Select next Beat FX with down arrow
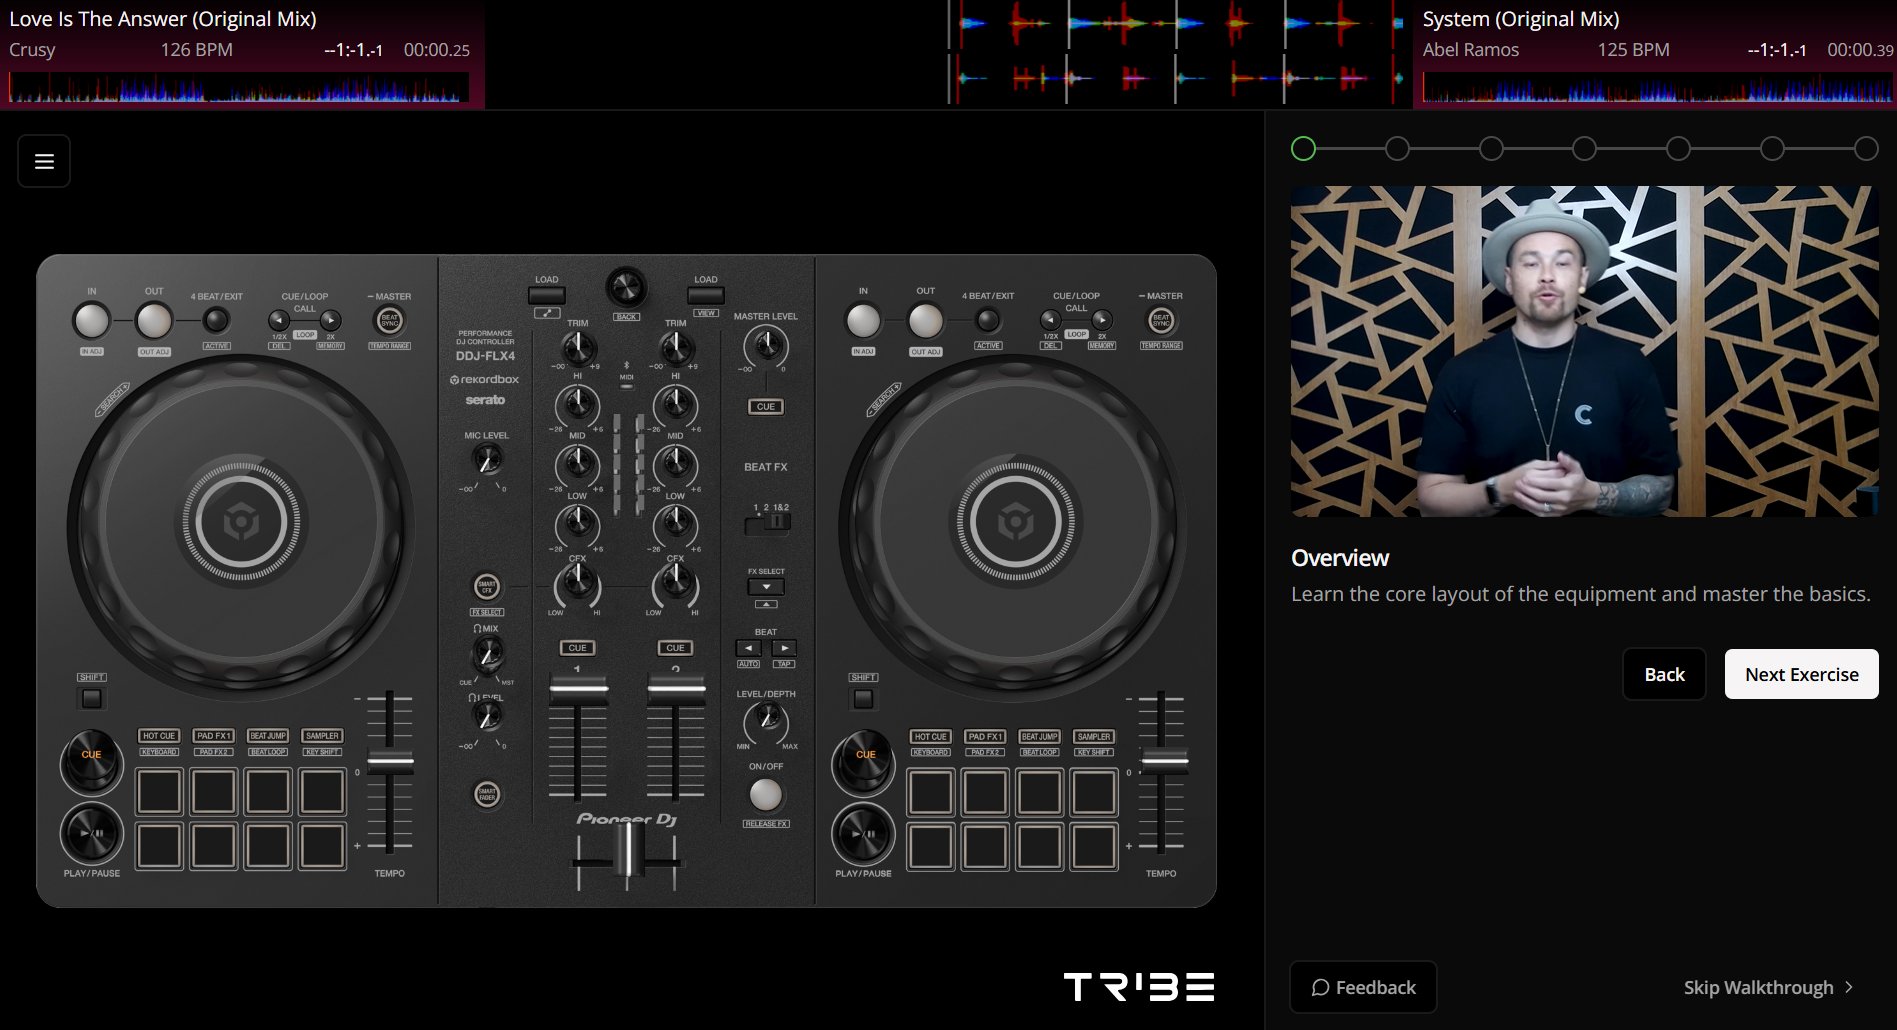 766,587
